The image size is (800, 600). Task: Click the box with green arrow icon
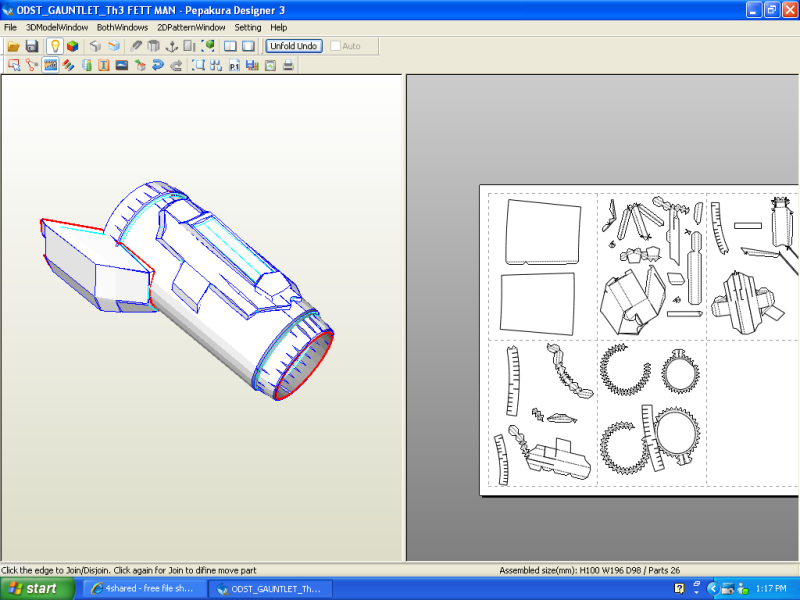pyautogui.click(x=140, y=65)
